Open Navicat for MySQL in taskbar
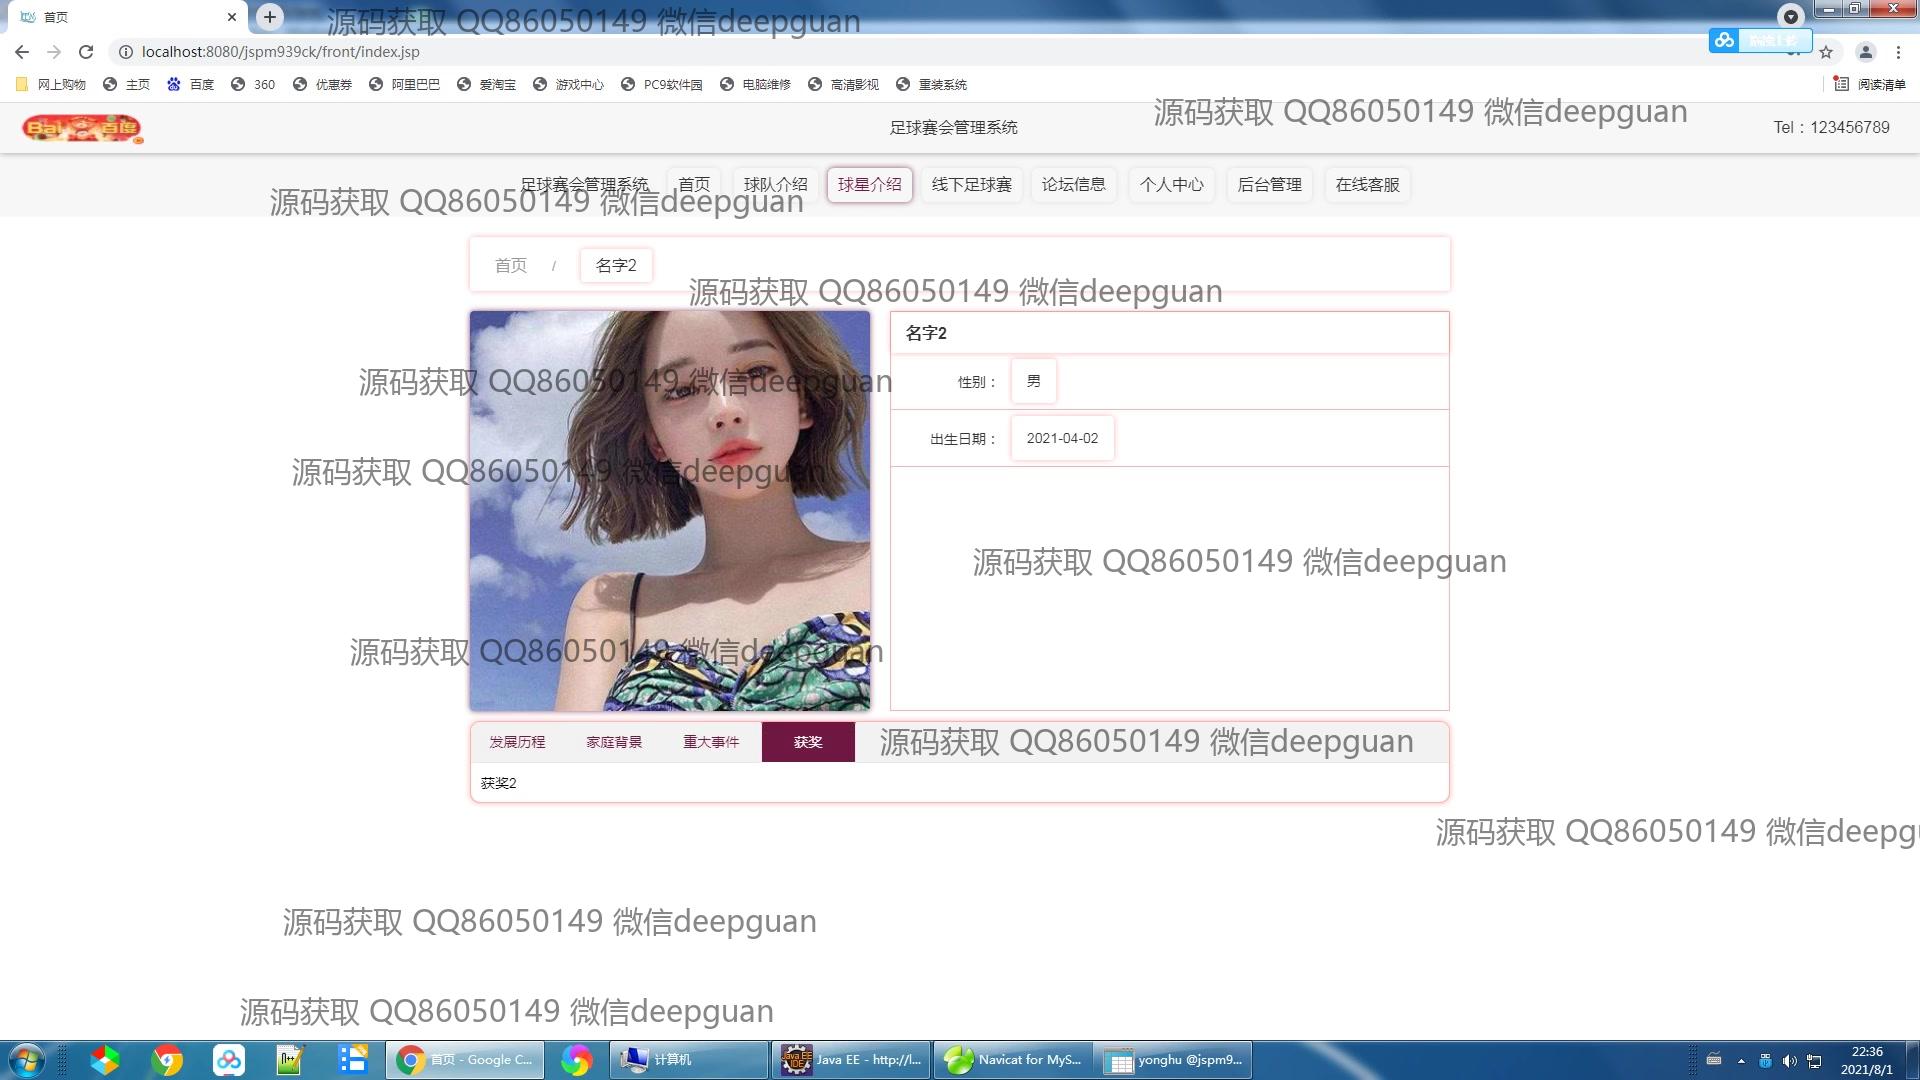 coord(1012,1060)
